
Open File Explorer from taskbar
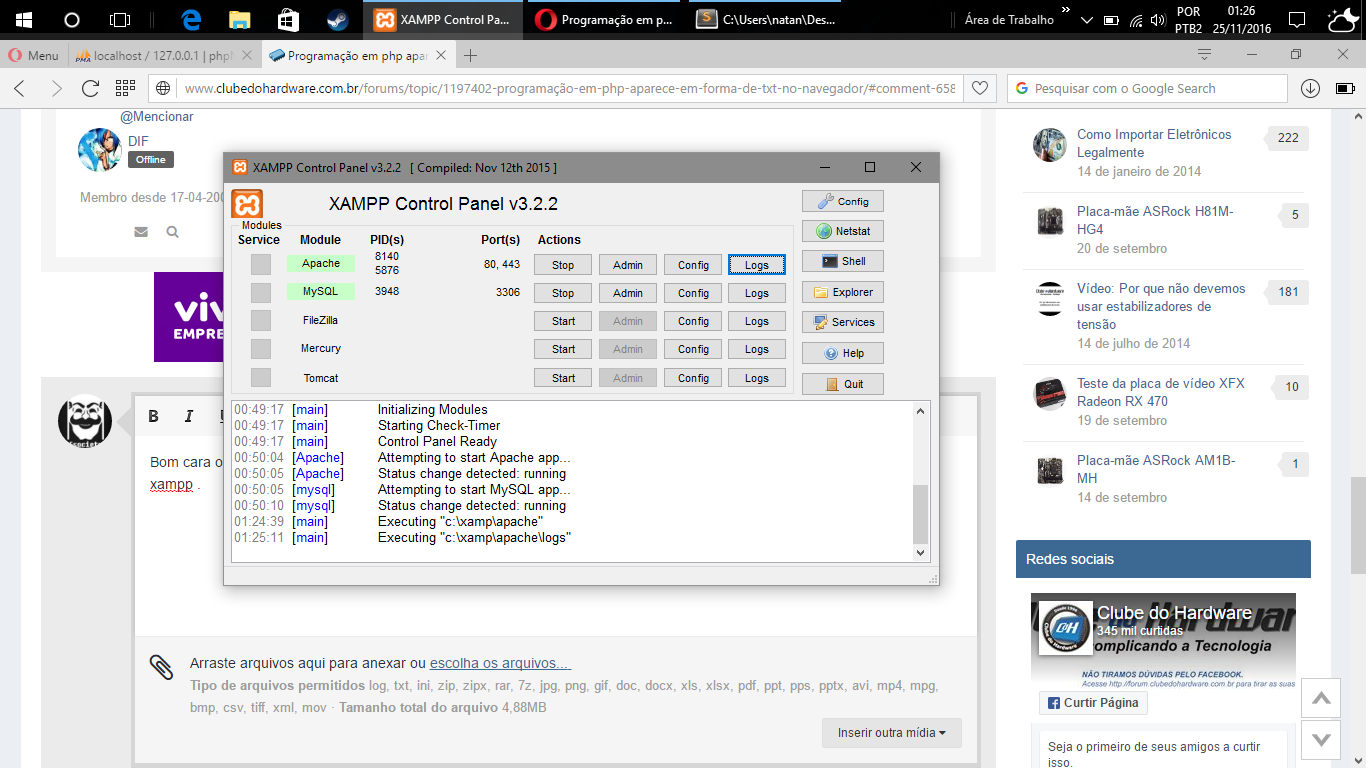pos(239,19)
